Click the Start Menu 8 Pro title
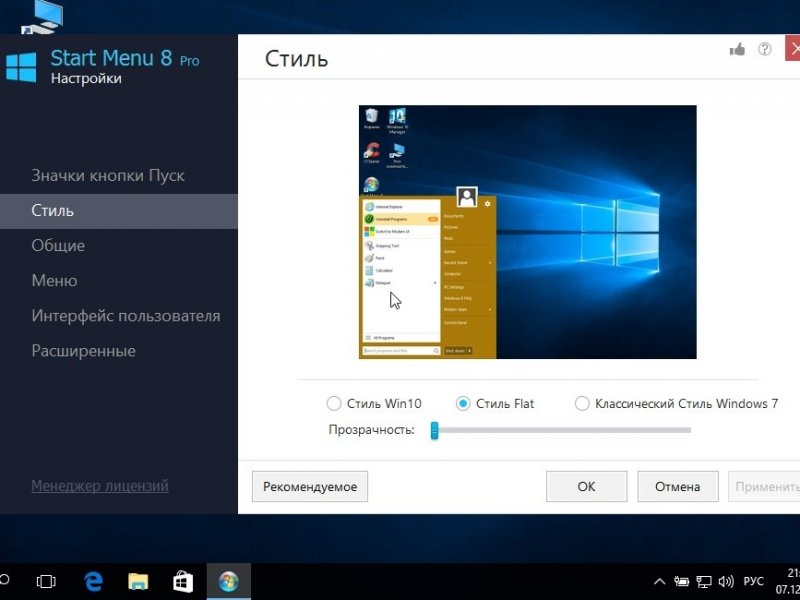The image size is (800, 600). tap(125, 58)
